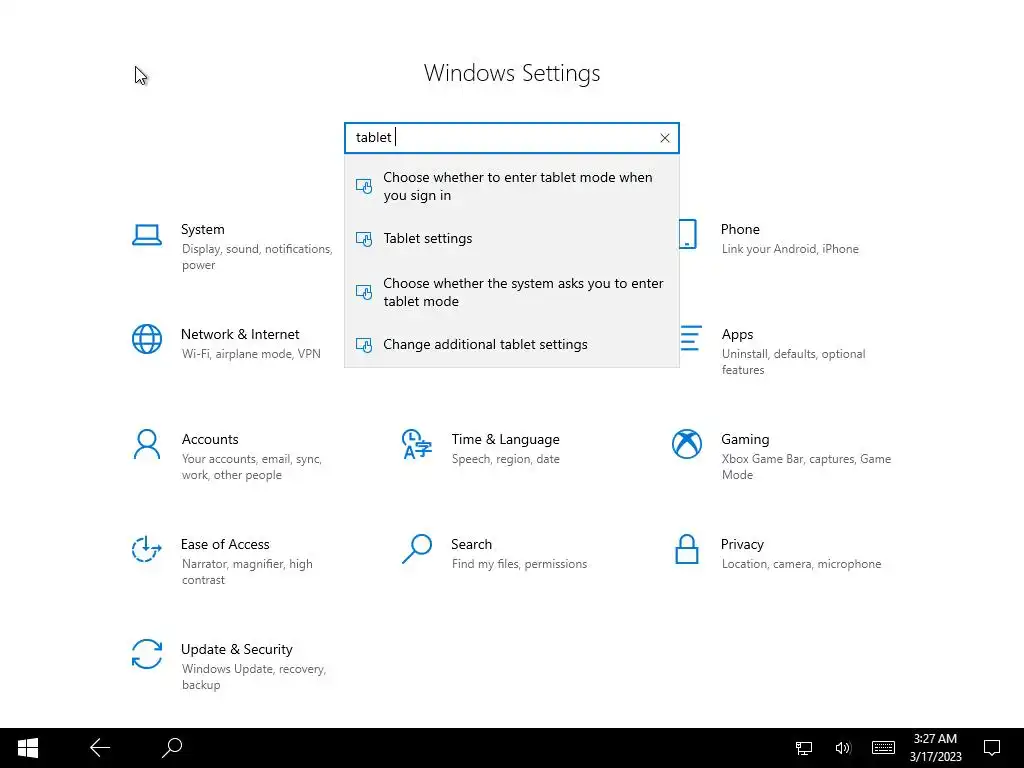
Task: Open Accounts category title
Action: click(x=210, y=440)
